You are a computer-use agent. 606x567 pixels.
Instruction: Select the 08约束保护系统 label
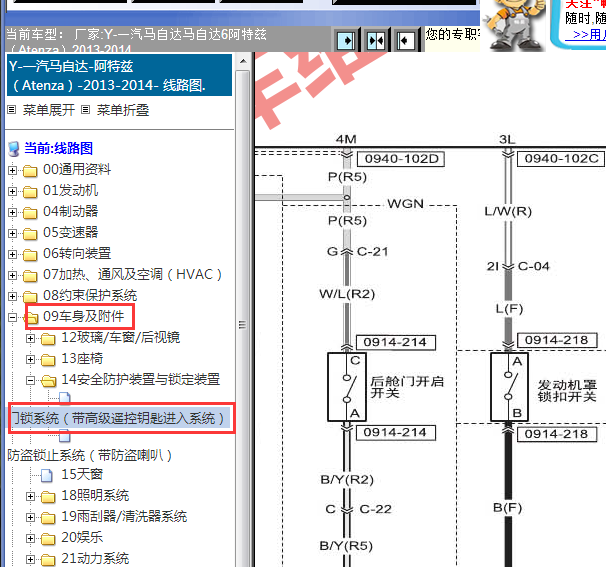[x=90, y=295]
